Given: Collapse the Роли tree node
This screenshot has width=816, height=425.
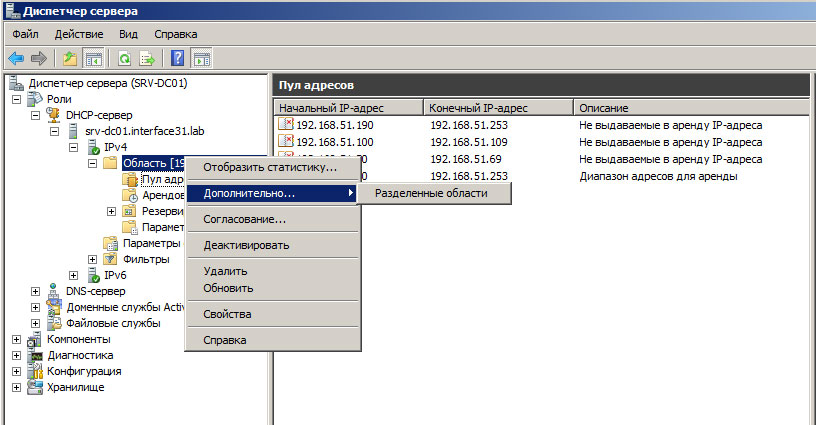Looking at the screenshot, I should pyautogui.click(x=17, y=99).
